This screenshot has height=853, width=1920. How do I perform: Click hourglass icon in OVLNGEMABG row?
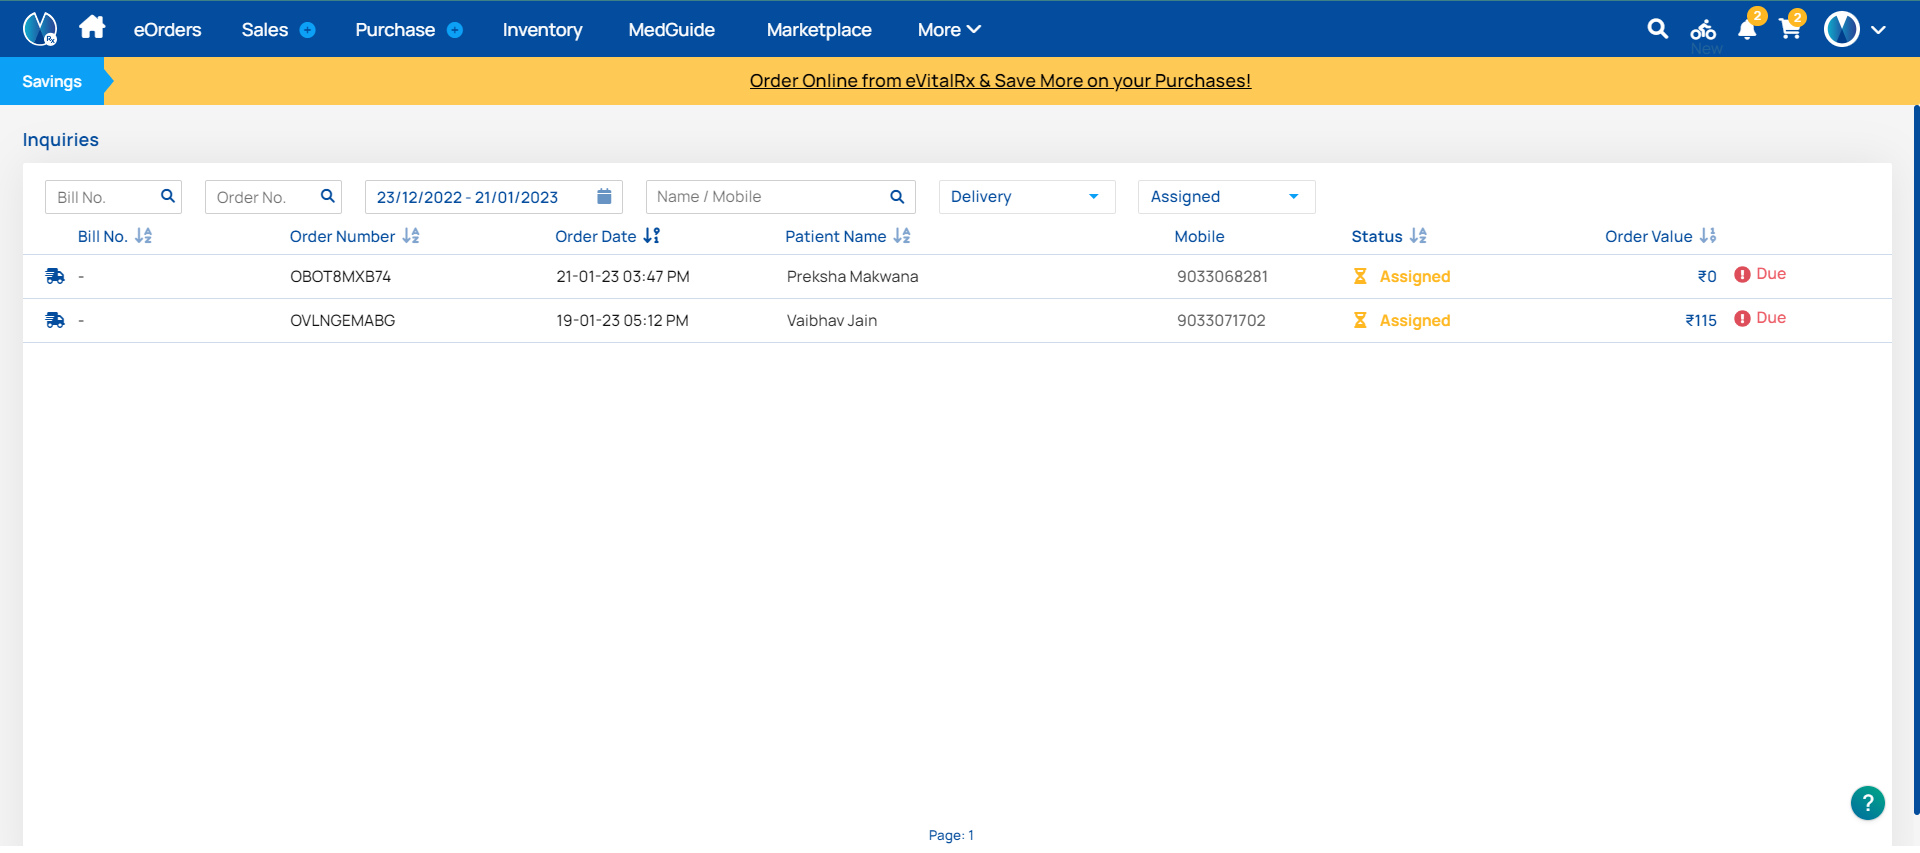pyautogui.click(x=1360, y=320)
